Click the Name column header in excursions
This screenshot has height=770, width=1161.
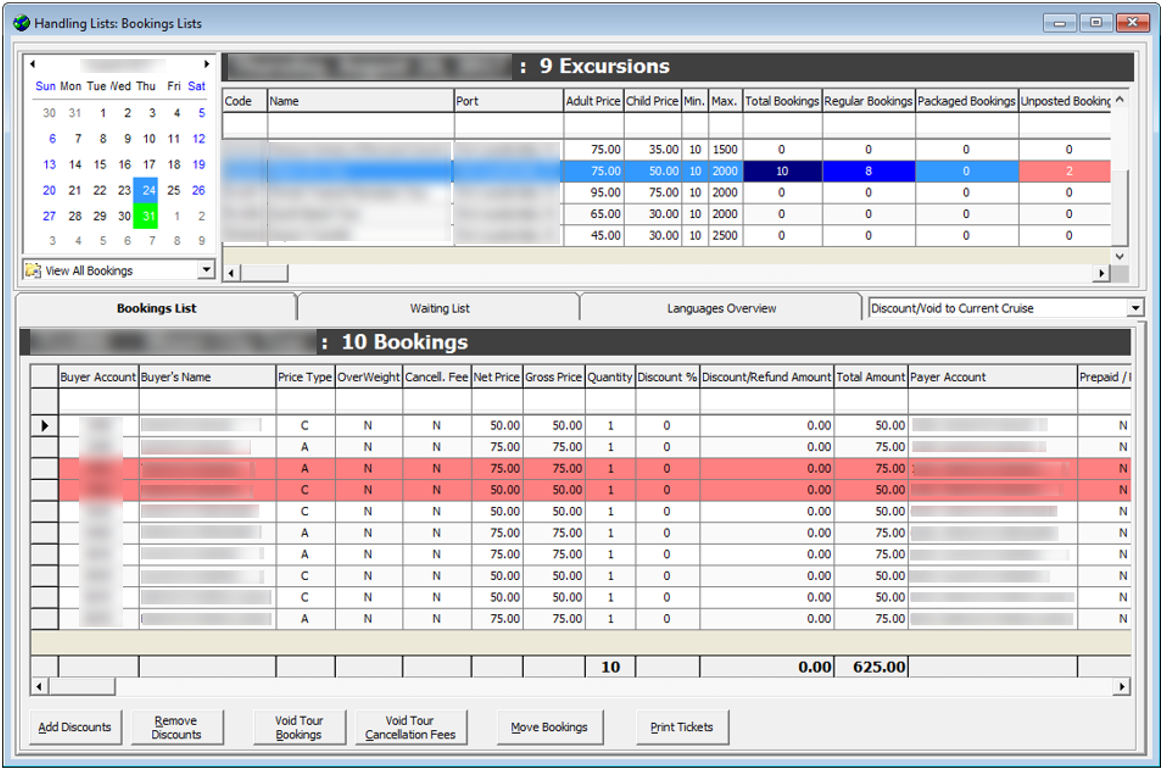[361, 101]
